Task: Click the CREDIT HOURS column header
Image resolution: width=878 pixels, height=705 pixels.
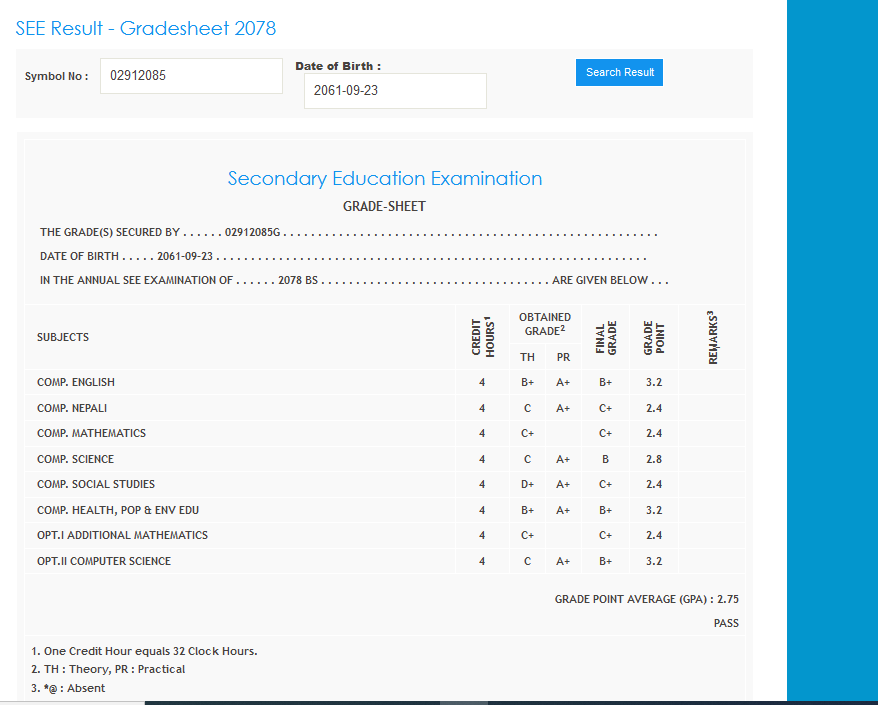Action: pyautogui.click(x=482, y=337)
